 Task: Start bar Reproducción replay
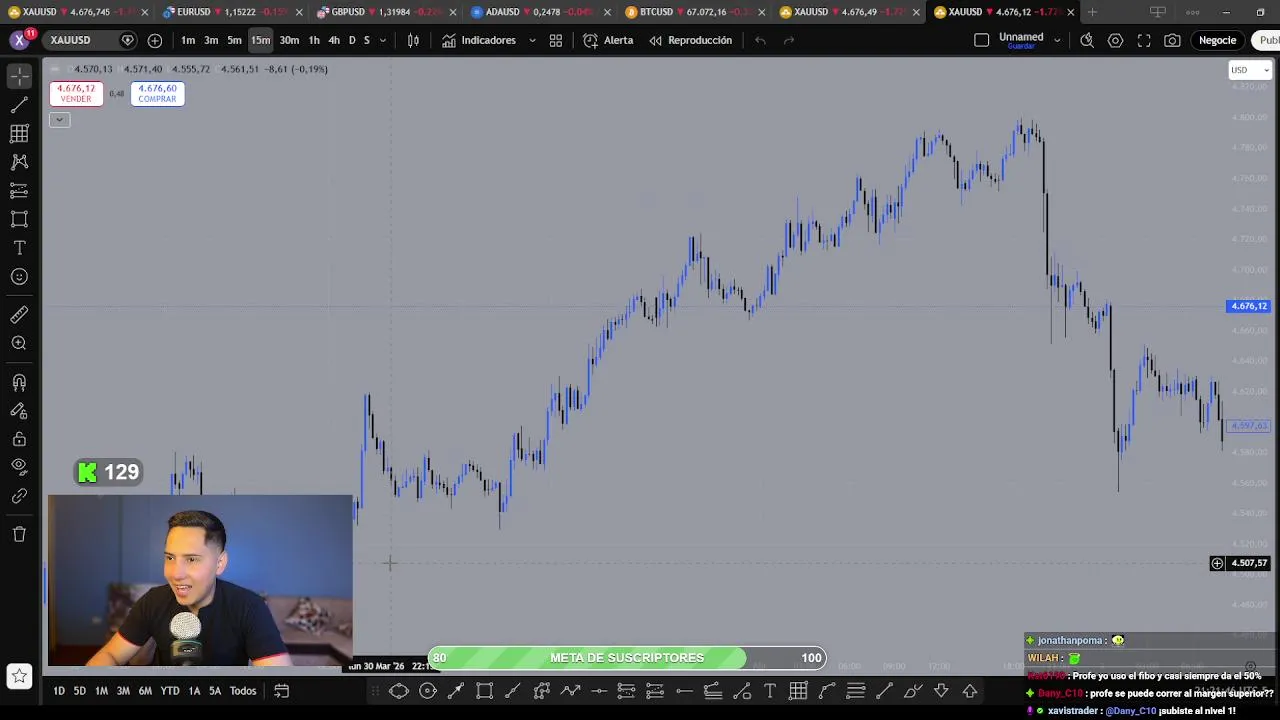(x=690, y=40)
